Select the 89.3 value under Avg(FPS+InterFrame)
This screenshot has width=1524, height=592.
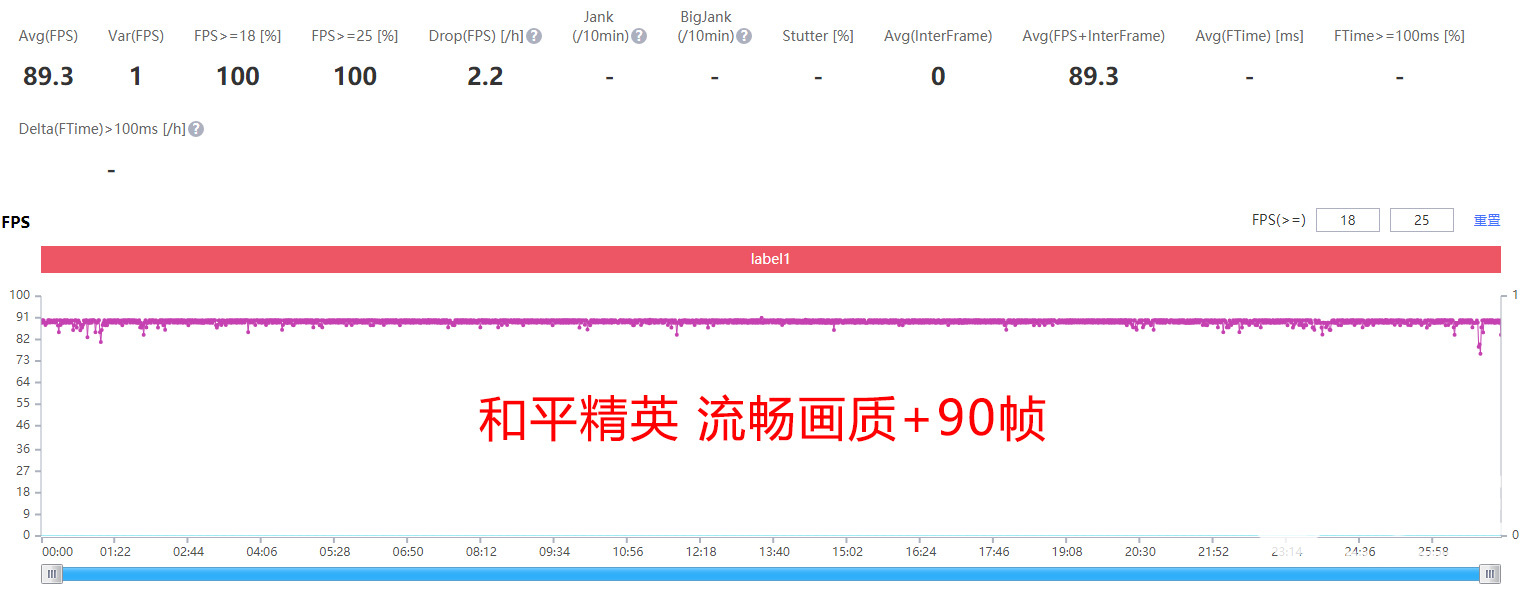pos(1094,77)
